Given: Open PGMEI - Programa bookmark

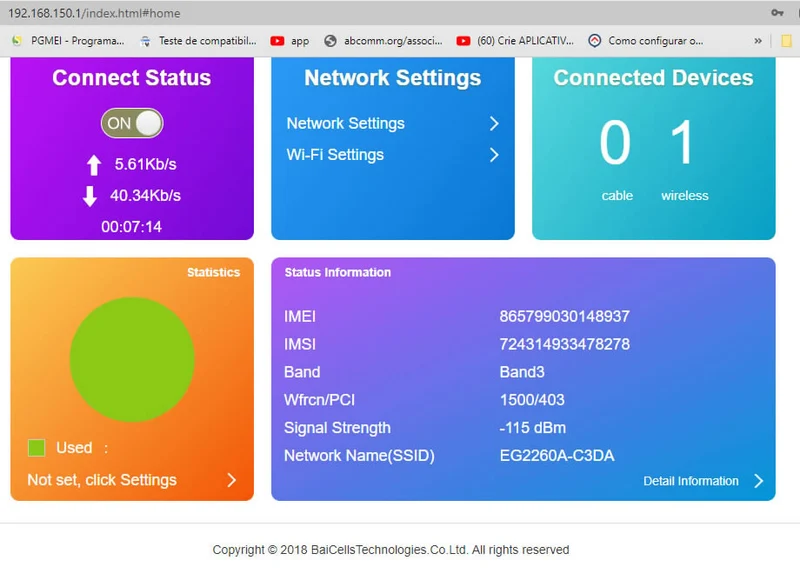Looking at the screenshot, I should coord(68,41).
